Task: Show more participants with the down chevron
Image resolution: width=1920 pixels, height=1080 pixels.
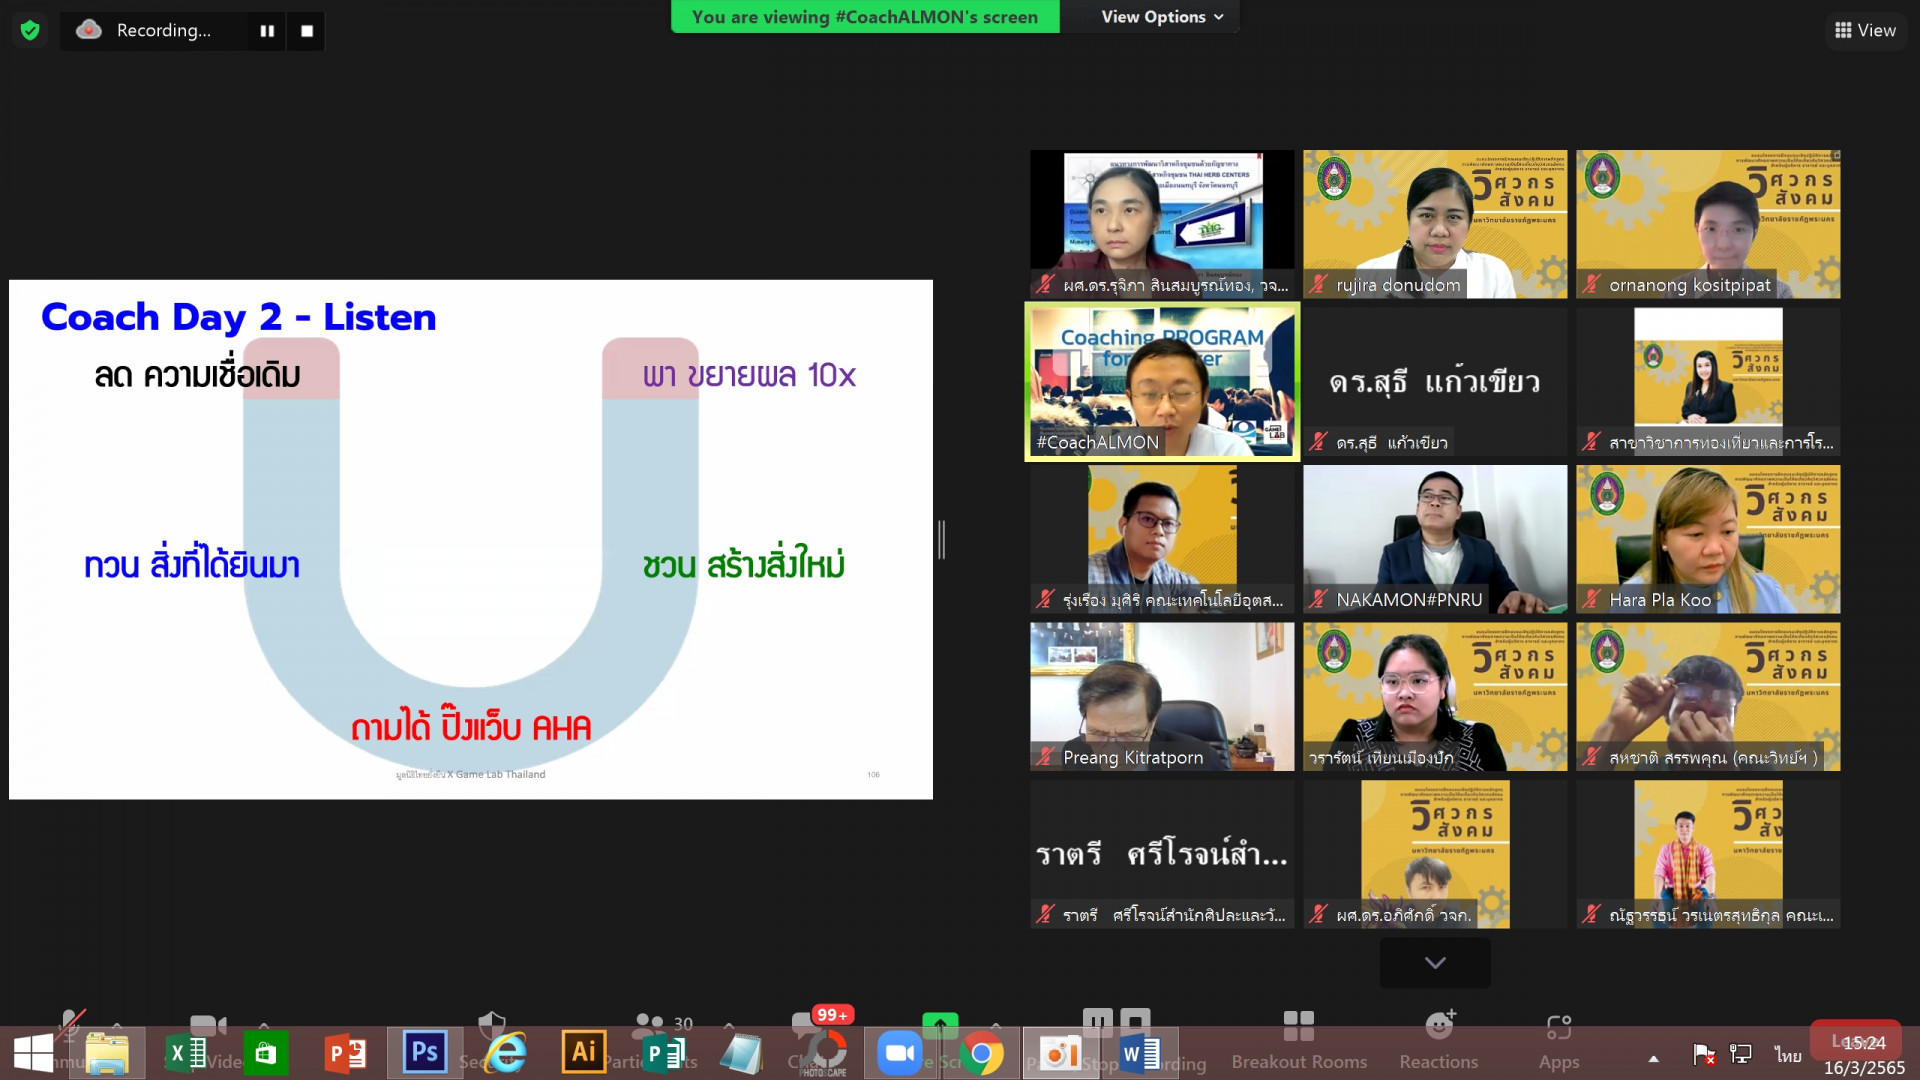Action: (x=1435, y=962)
